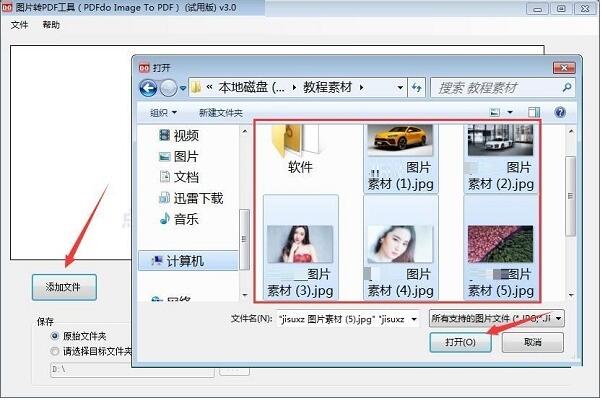601x400 pixels.
Task: Select 音乐 library in the sidebar
Action: click(185, 219)
